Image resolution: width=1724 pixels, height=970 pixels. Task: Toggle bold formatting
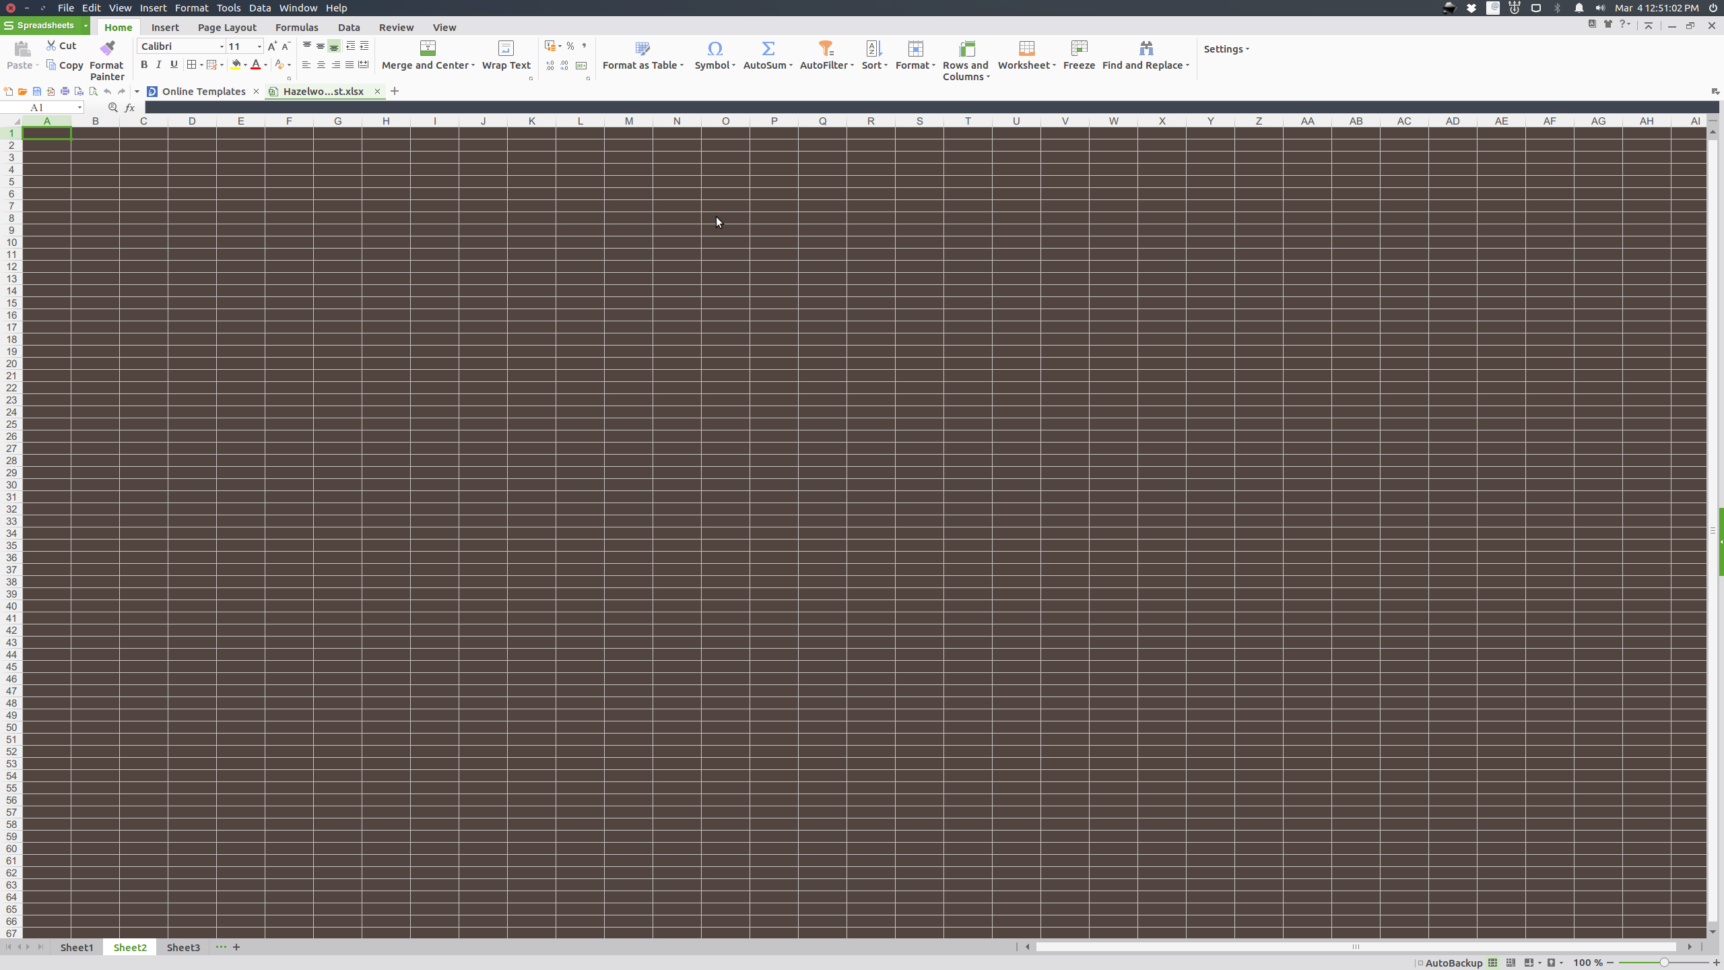[144, 64]
